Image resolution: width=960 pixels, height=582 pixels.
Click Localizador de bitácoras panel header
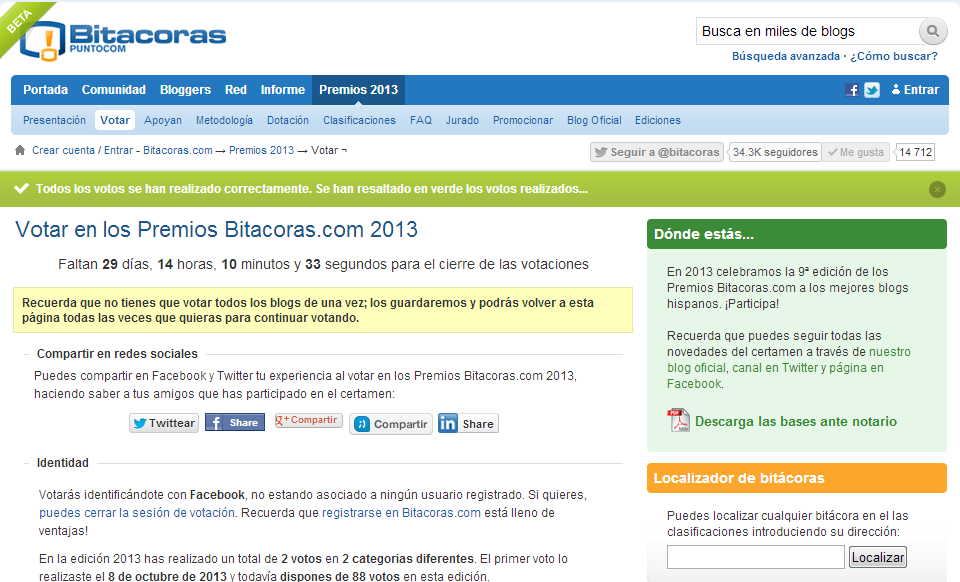click(797, 478)
